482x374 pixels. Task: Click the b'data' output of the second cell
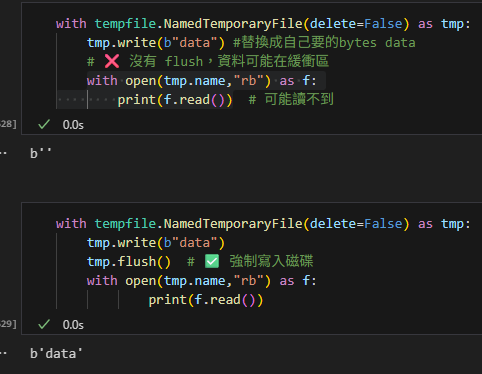56,354
